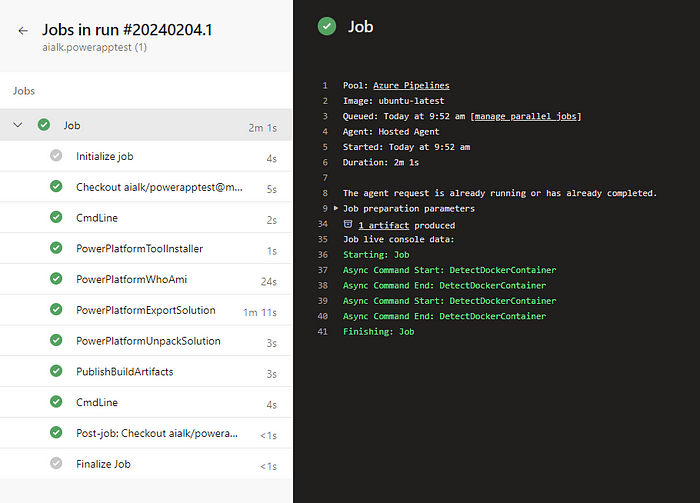This screenshot has width=700, height=503.
Task: Expand Job preparation parameters section
Action: 336,208
